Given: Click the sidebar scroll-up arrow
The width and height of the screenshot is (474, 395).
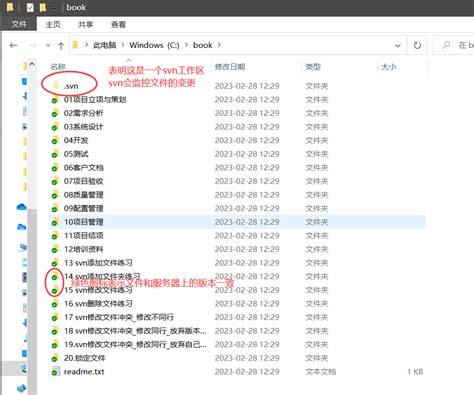Looking at the screenshot, I should click(x=32, y=64).
